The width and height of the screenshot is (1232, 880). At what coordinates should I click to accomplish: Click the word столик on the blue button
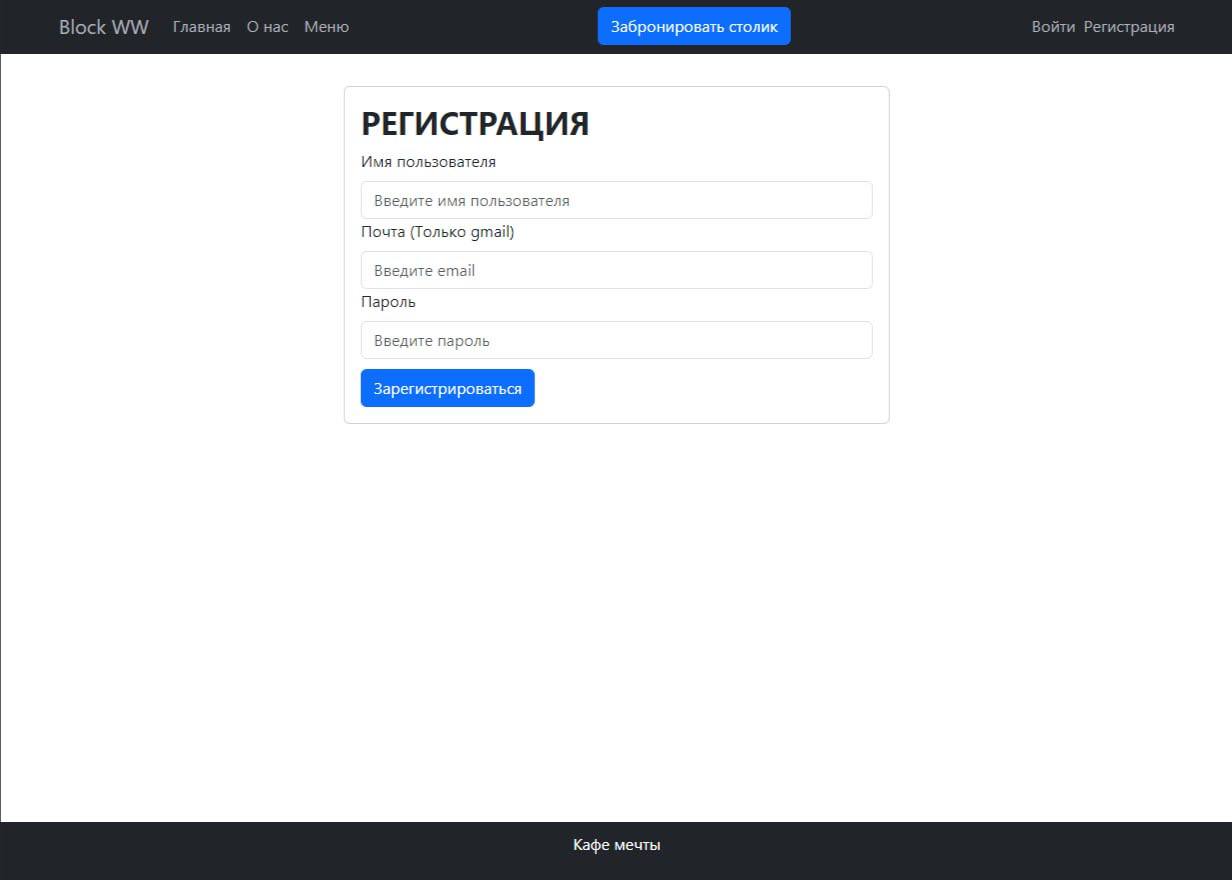point(754,27)
